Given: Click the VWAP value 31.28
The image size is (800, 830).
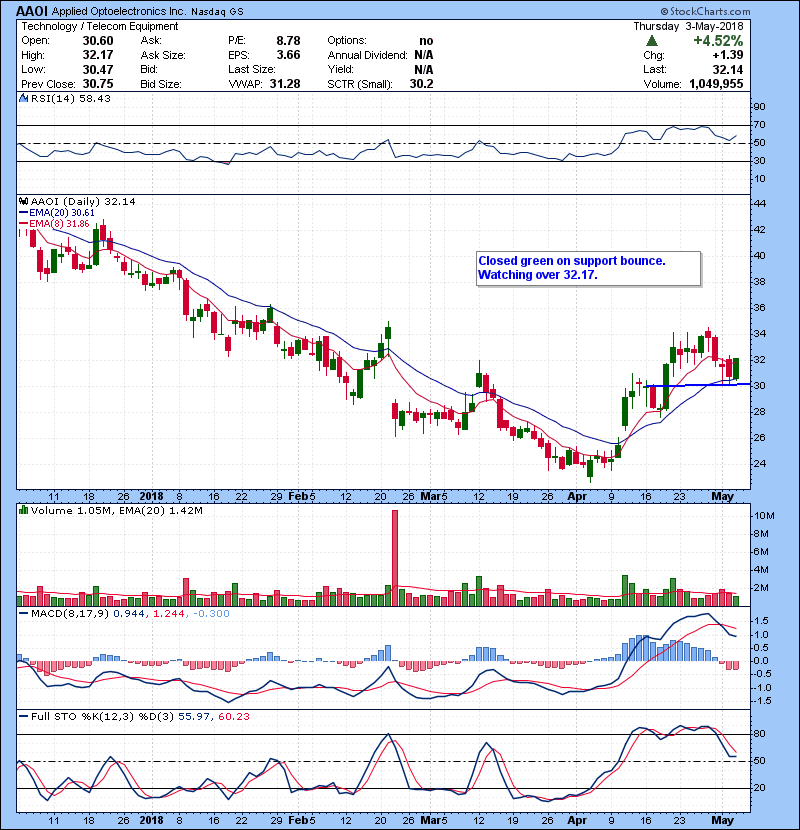Looking at the screenshot, I should [285, 84].
